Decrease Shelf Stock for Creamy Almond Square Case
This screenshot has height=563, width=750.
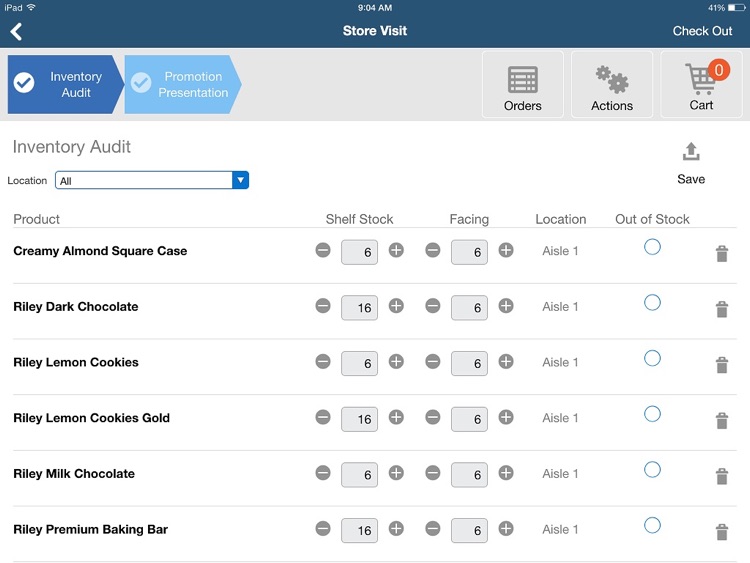tap(323, 250)
